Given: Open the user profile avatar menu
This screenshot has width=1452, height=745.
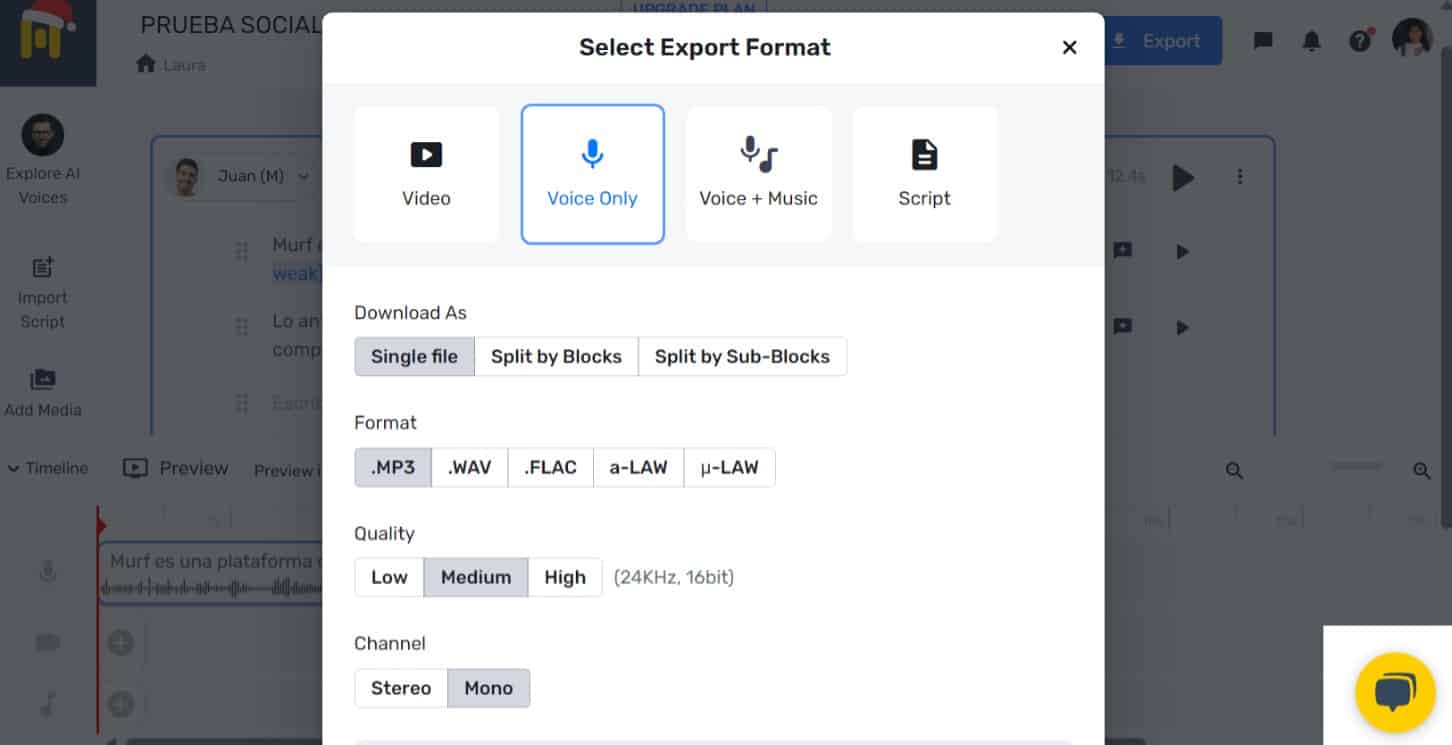Looking at the screenshot, I should pos(1412,39).
